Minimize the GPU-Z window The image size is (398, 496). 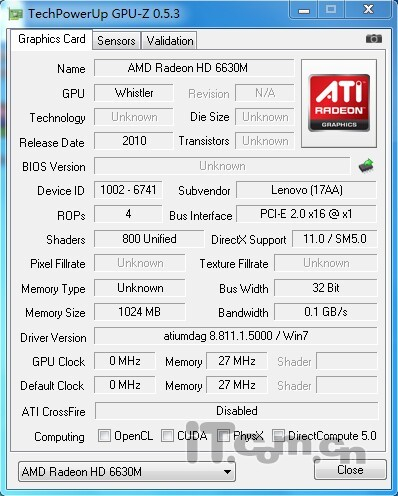[304, 9]
